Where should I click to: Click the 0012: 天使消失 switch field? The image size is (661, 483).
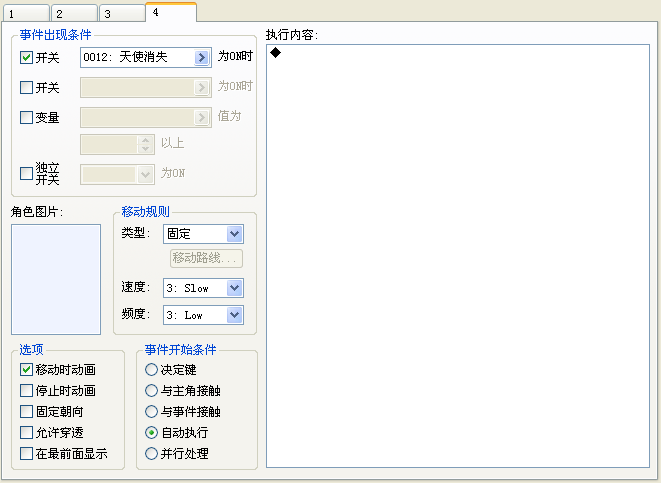(146, 57)
